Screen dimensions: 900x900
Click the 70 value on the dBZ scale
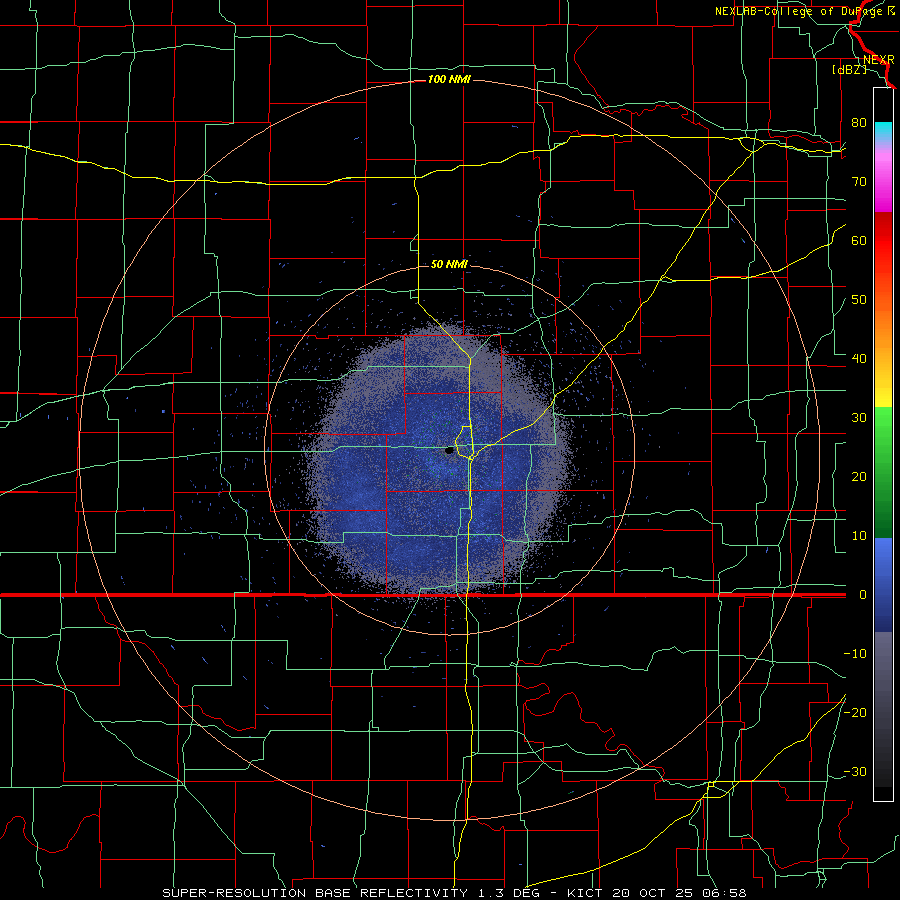pos(859,181)
